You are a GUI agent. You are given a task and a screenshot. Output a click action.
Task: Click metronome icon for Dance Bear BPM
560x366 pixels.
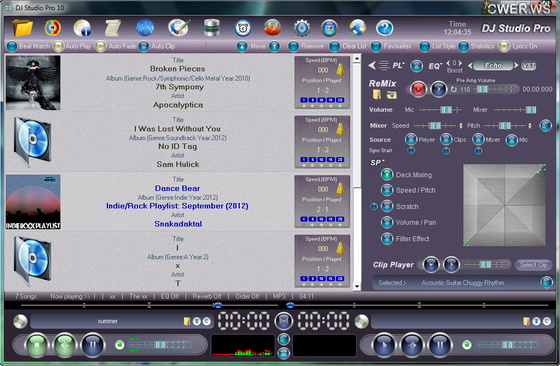tap(340, 189)
